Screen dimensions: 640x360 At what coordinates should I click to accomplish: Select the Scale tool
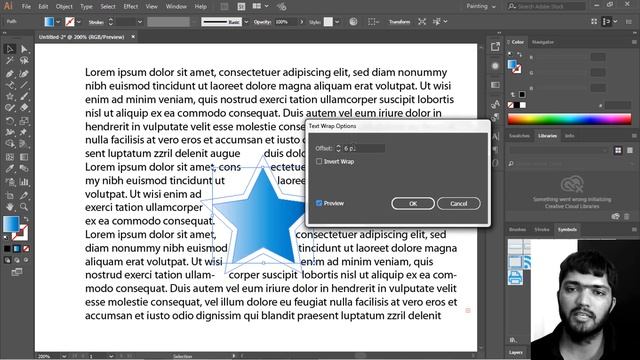click(x=24, y=121)
